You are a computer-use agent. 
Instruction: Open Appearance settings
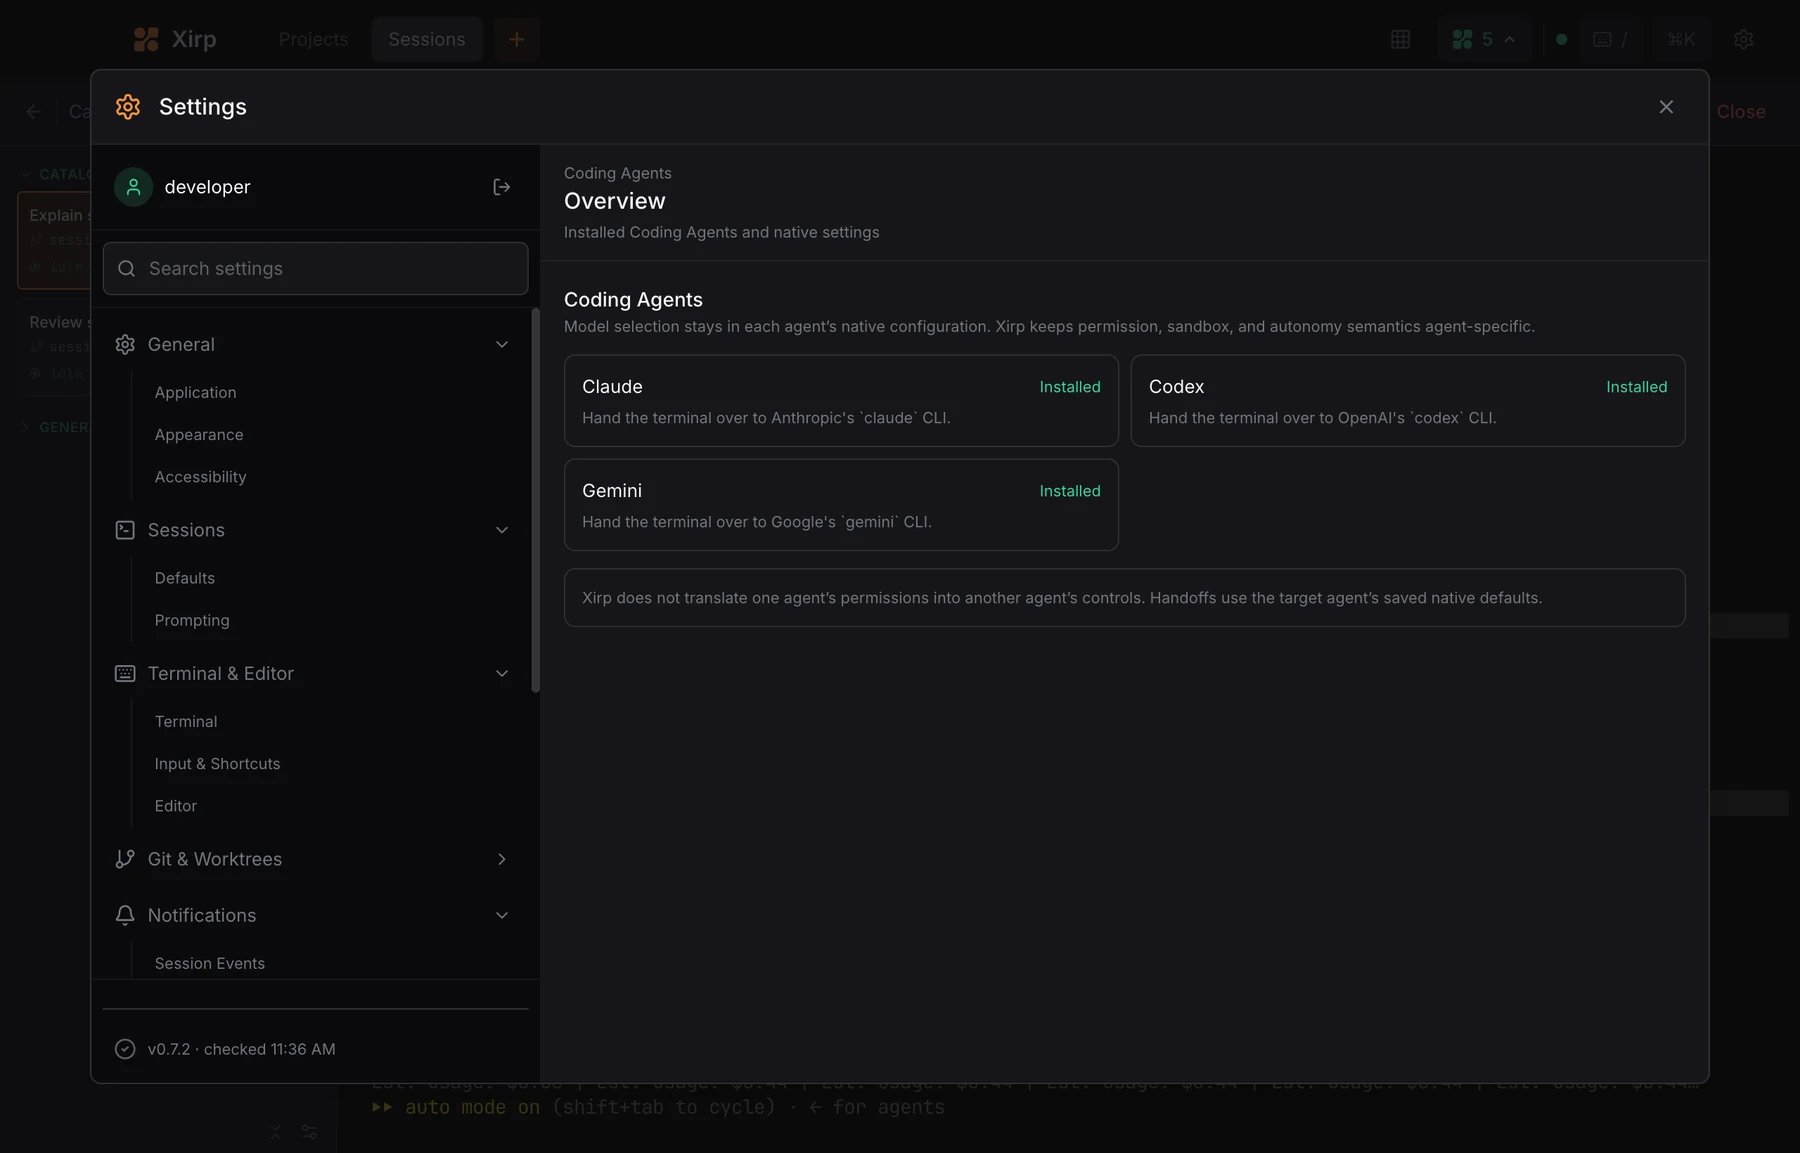point(199,435)
